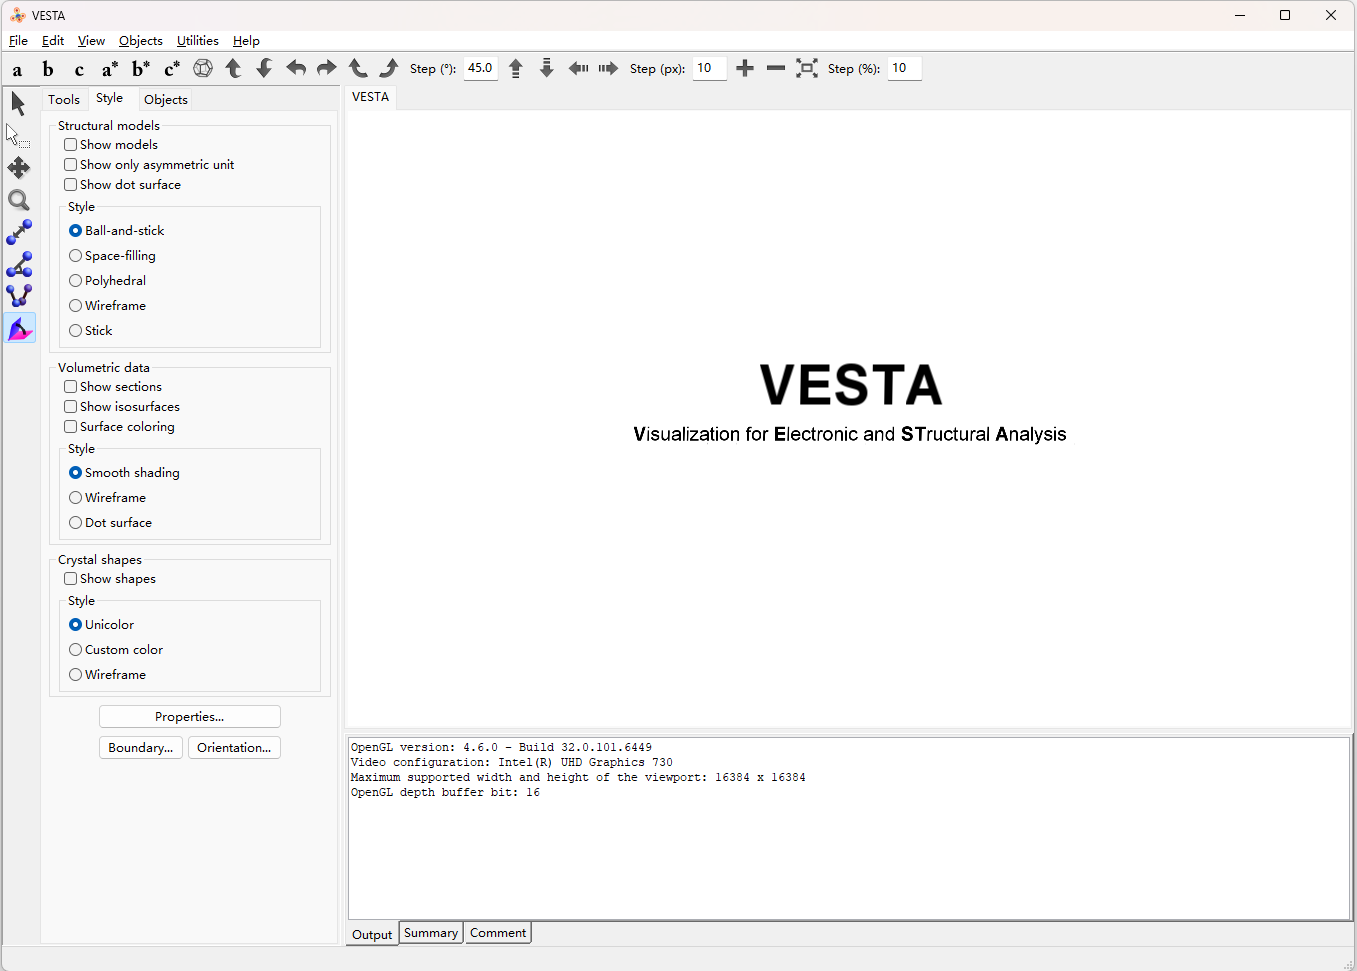This screenshot has height=971, width=1357.
Task: Select the bond angle measurement tool
Action: [19, 264]
